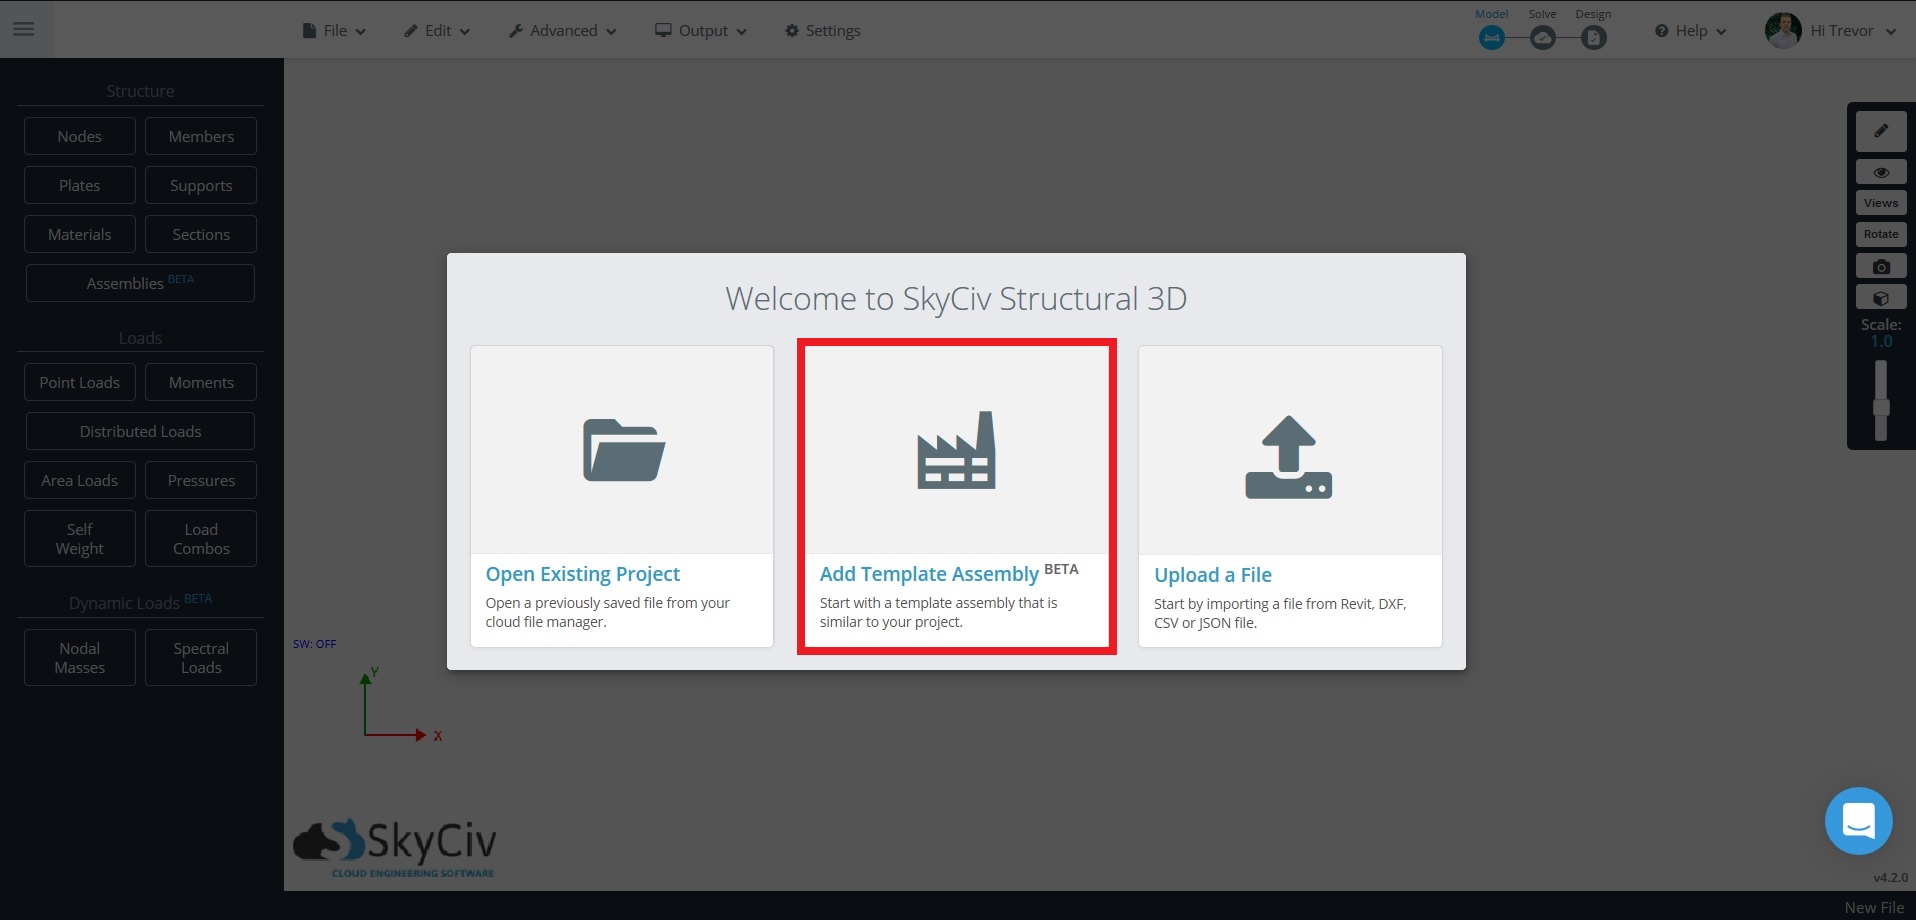Viewport: 1916px width, 920px height.
Task: Open Self Weight settings
Action: coord(80,539)
